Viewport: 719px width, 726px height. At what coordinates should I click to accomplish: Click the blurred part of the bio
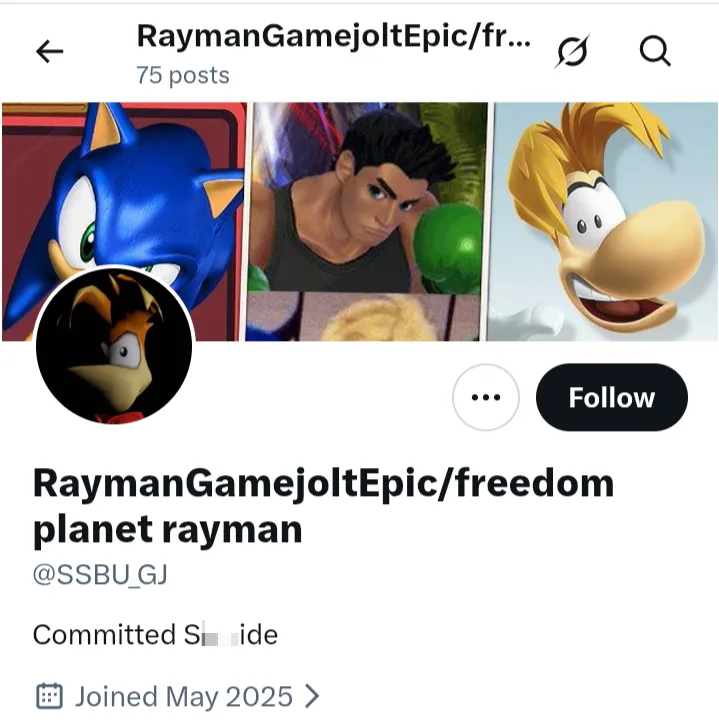(x=218, y=635)
